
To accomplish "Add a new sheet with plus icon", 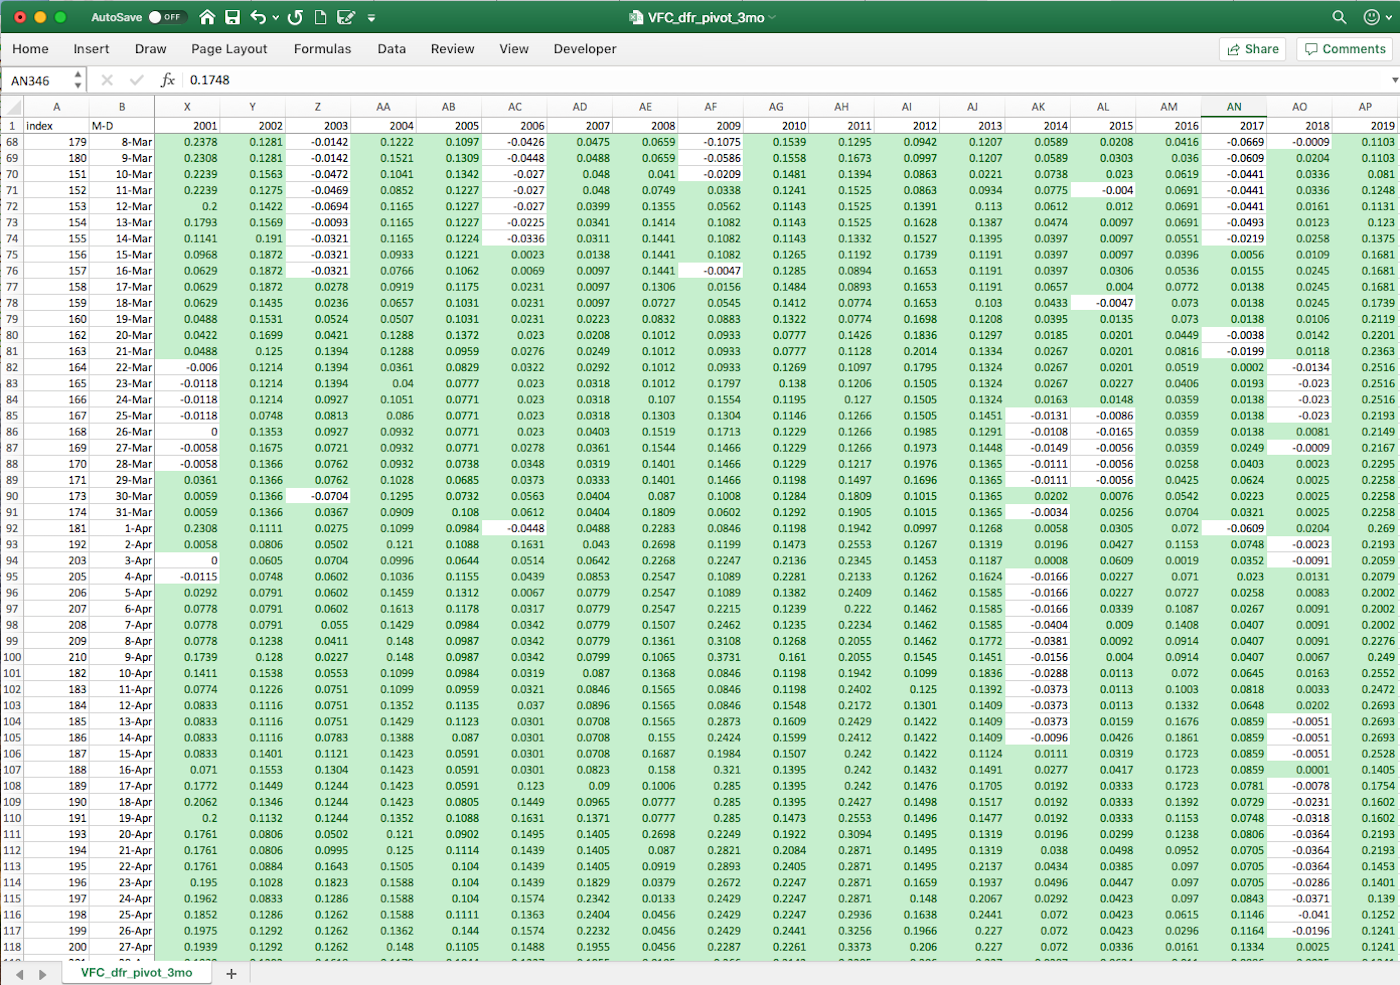I will pos(231,973).
